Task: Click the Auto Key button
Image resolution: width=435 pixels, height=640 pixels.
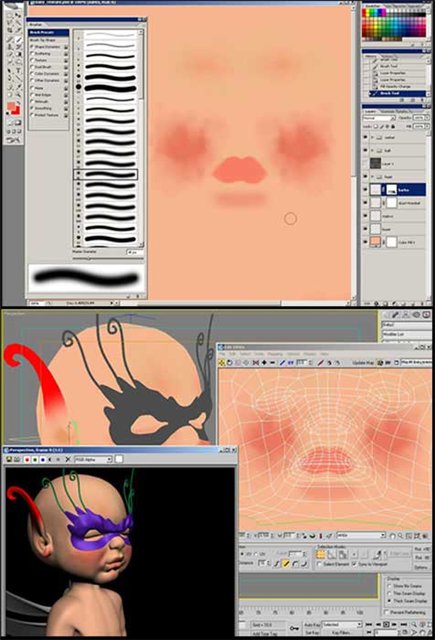Action: click(x=312, y=624)
